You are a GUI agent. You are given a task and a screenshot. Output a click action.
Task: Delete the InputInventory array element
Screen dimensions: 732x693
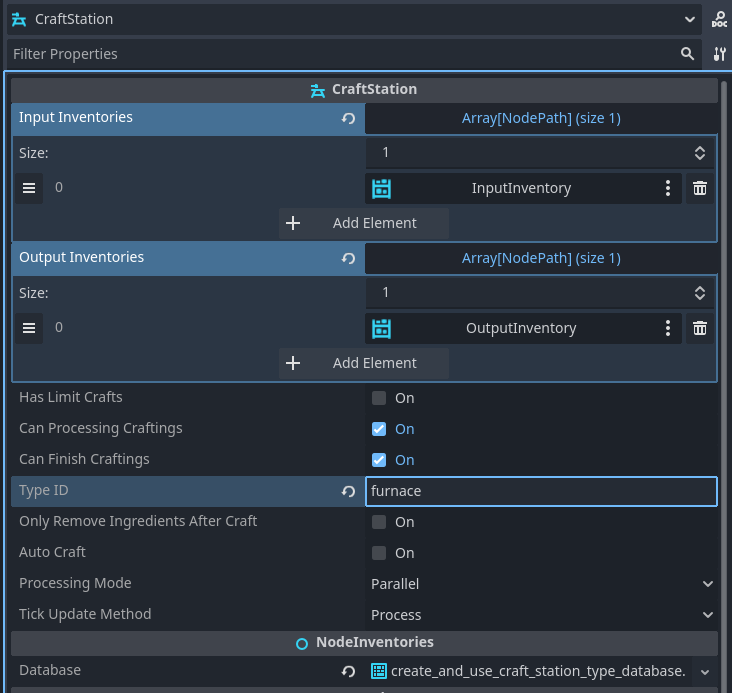click(x=699, y=188)
